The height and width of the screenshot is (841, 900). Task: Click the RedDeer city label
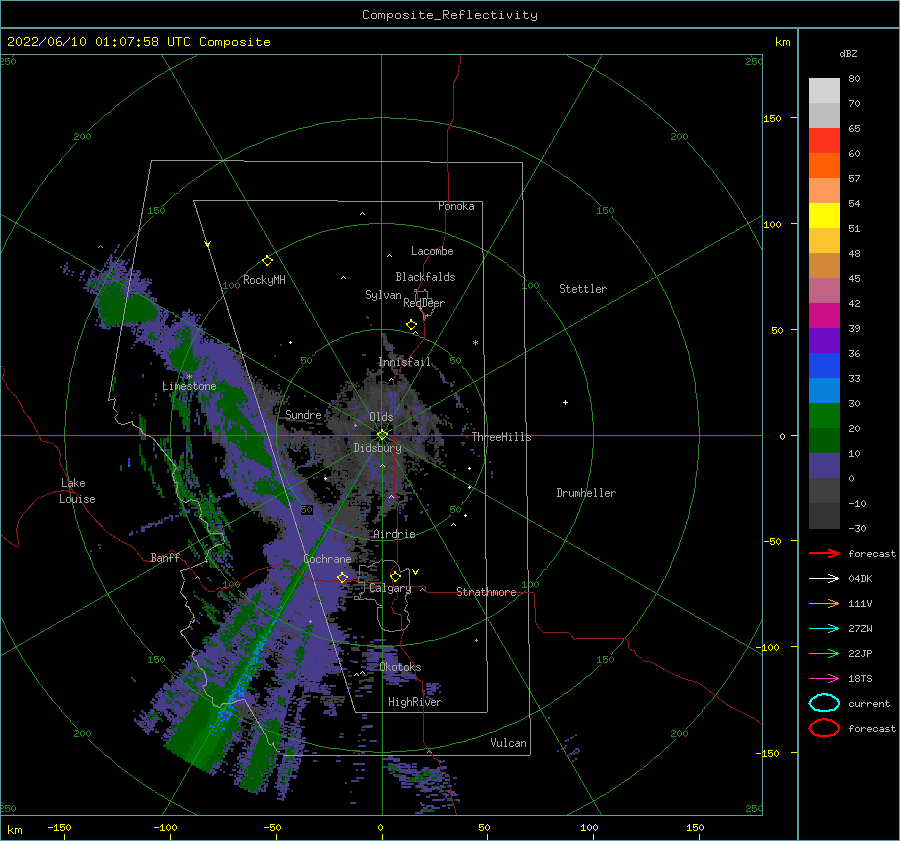424,303
